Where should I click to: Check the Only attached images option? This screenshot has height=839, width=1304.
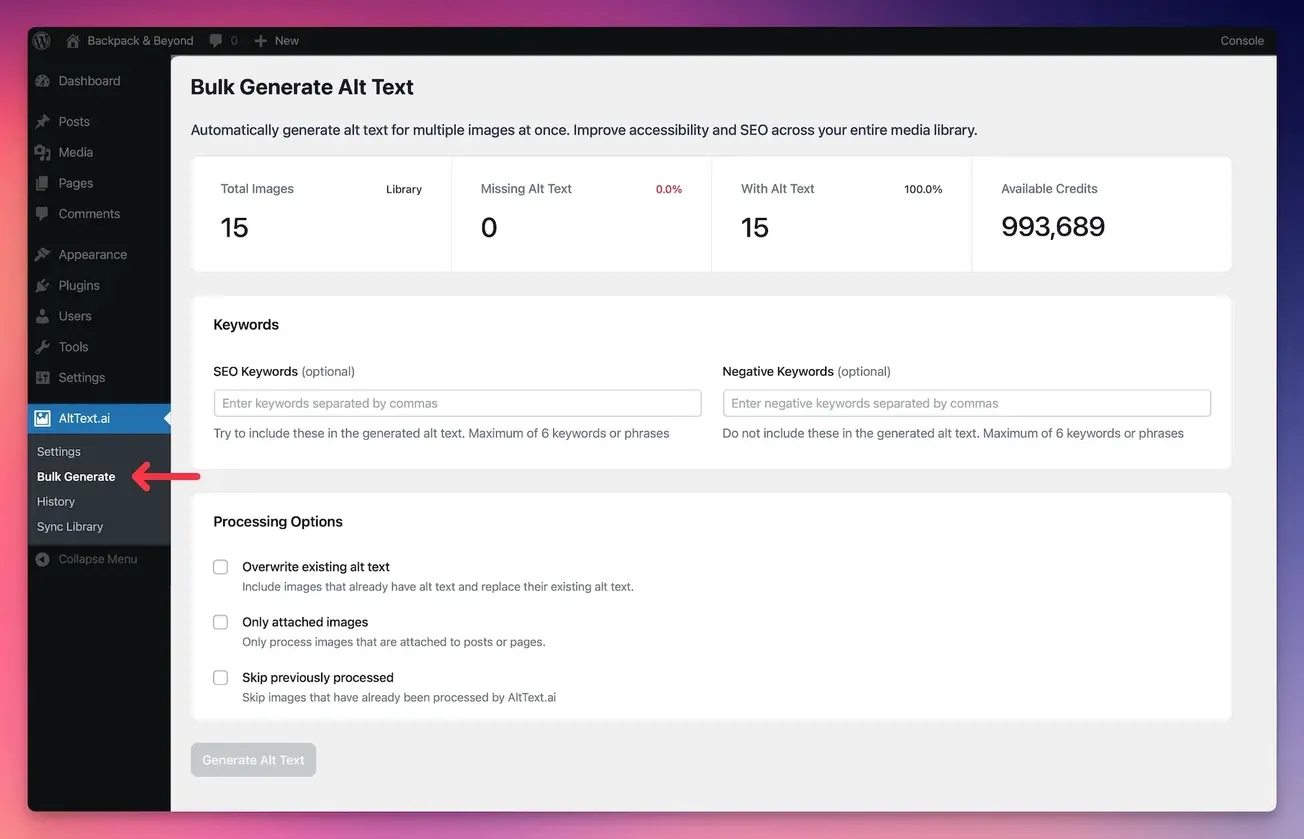221,622
